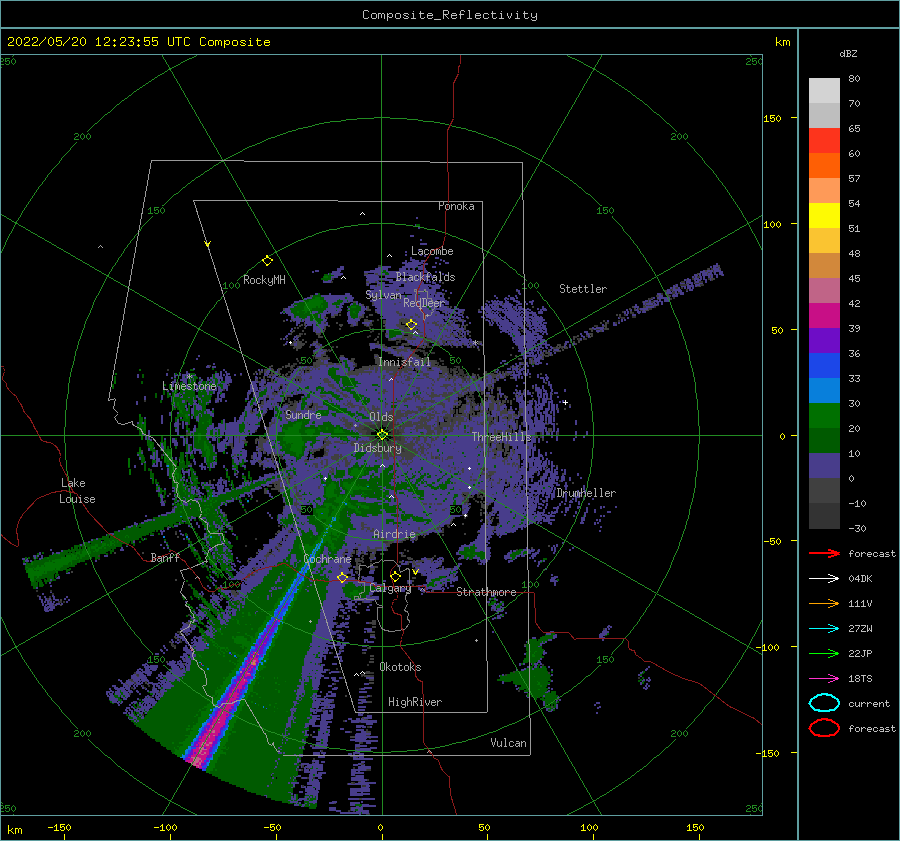Screen dimensions: 900x841
Task: Click the Blackfalds city label
Action: point(425,277)
